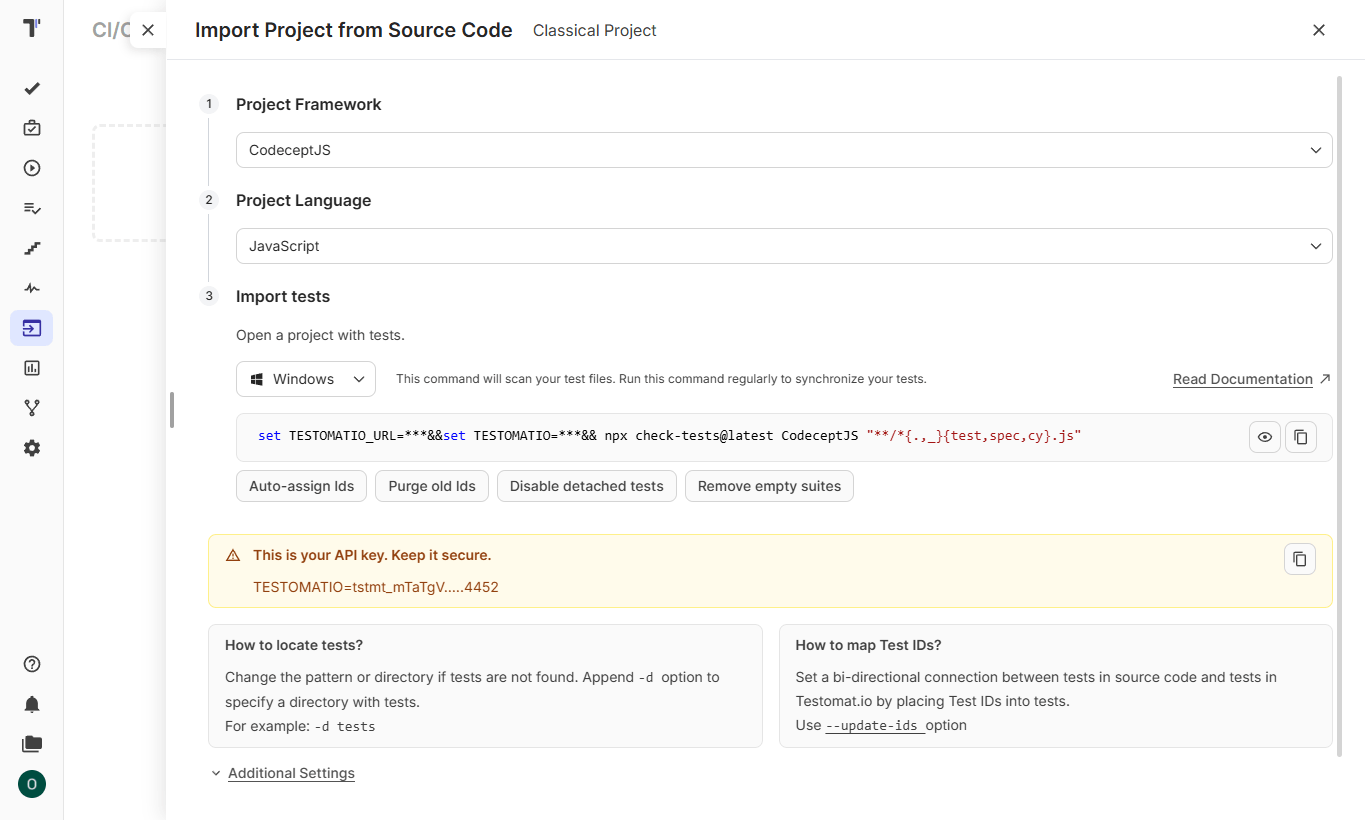Click the 'Import tests' step heading
Screen dimensions: 1366x820
(x=283, y=296)
